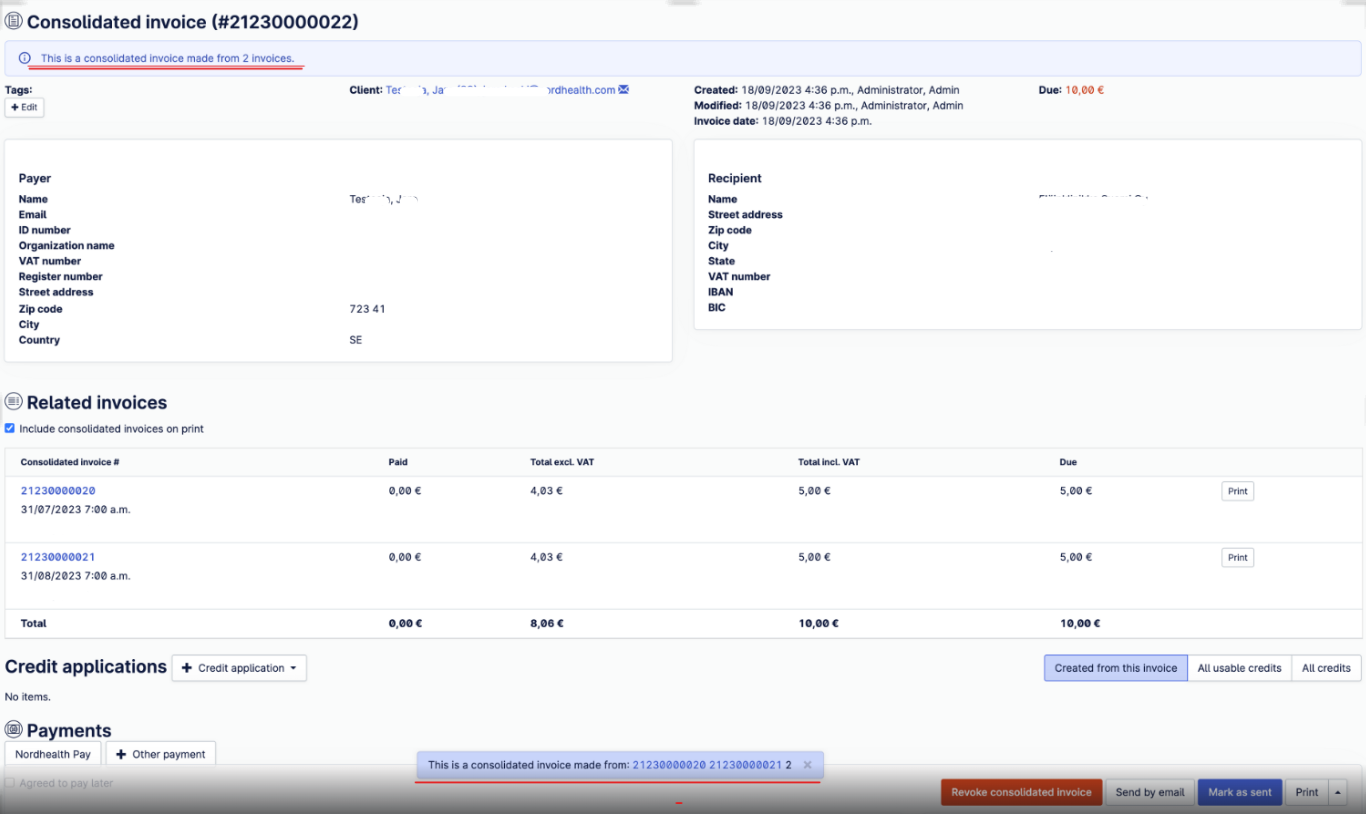This screenshot has width=1366, height=814.
Task: Uncheck Include consolidated invoices on print
Action: tap(10, 429)
